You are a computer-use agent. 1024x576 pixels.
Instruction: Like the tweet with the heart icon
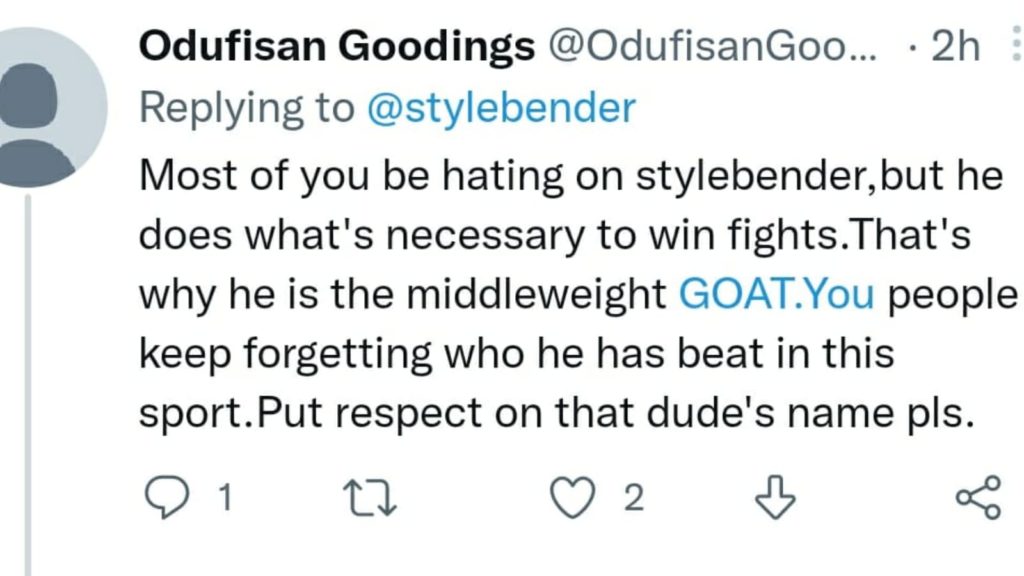pyautogui.click(x=572, y=498)
